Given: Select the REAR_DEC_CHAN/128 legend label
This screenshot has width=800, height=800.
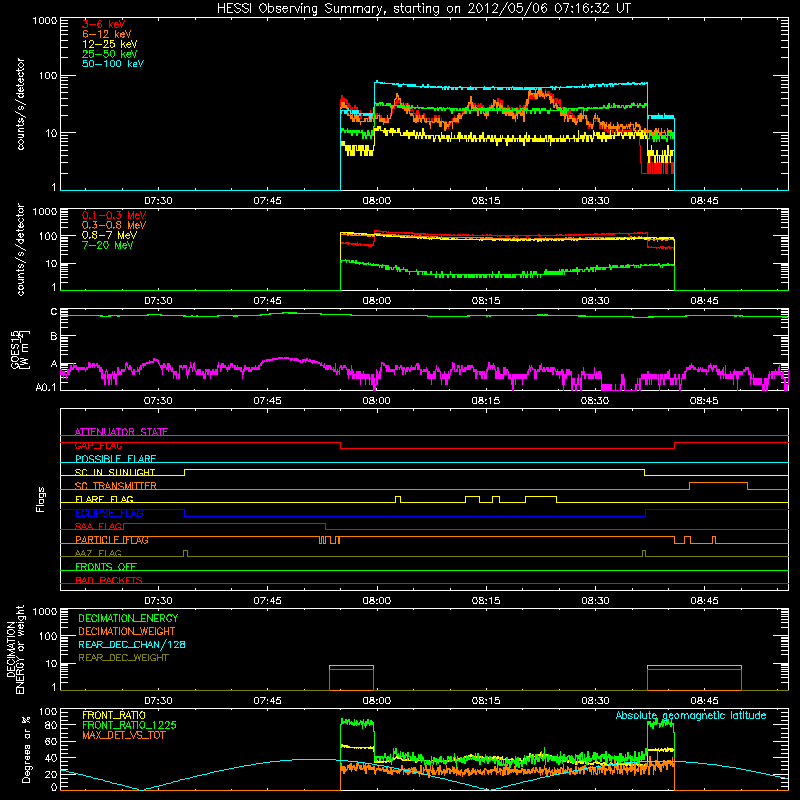Looking at the screenshot, I should (132, 644).
